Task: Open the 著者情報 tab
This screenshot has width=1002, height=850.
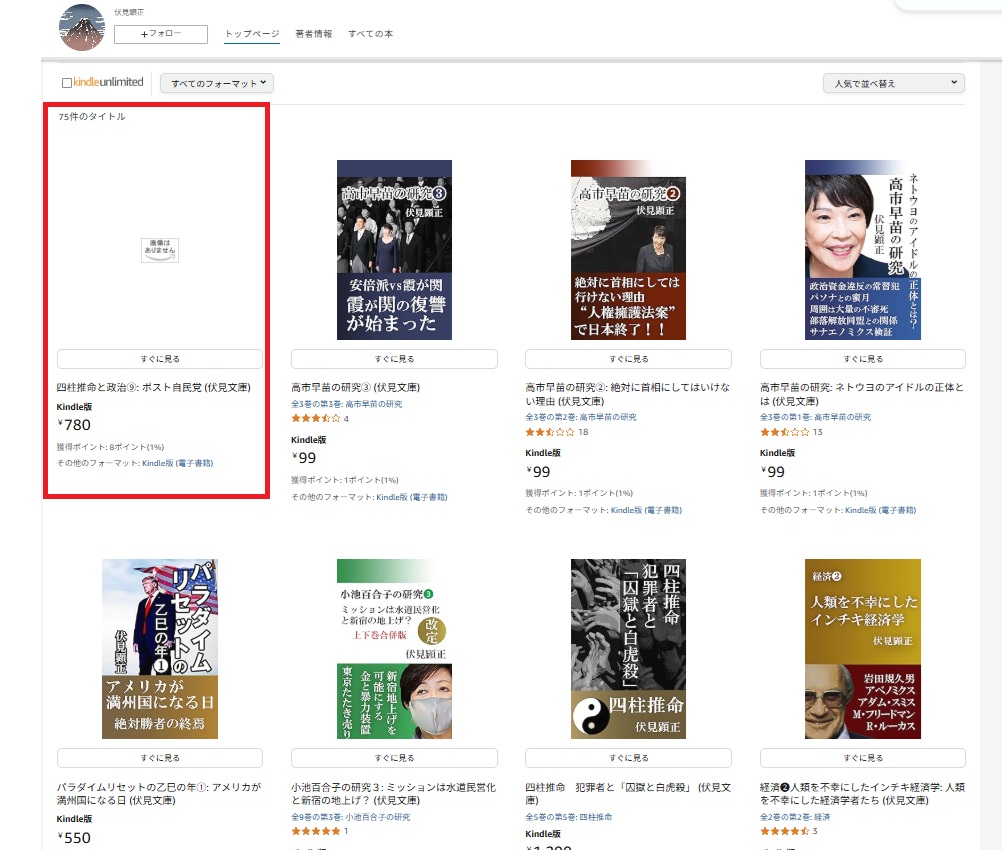Action: [x=314, y=34]
